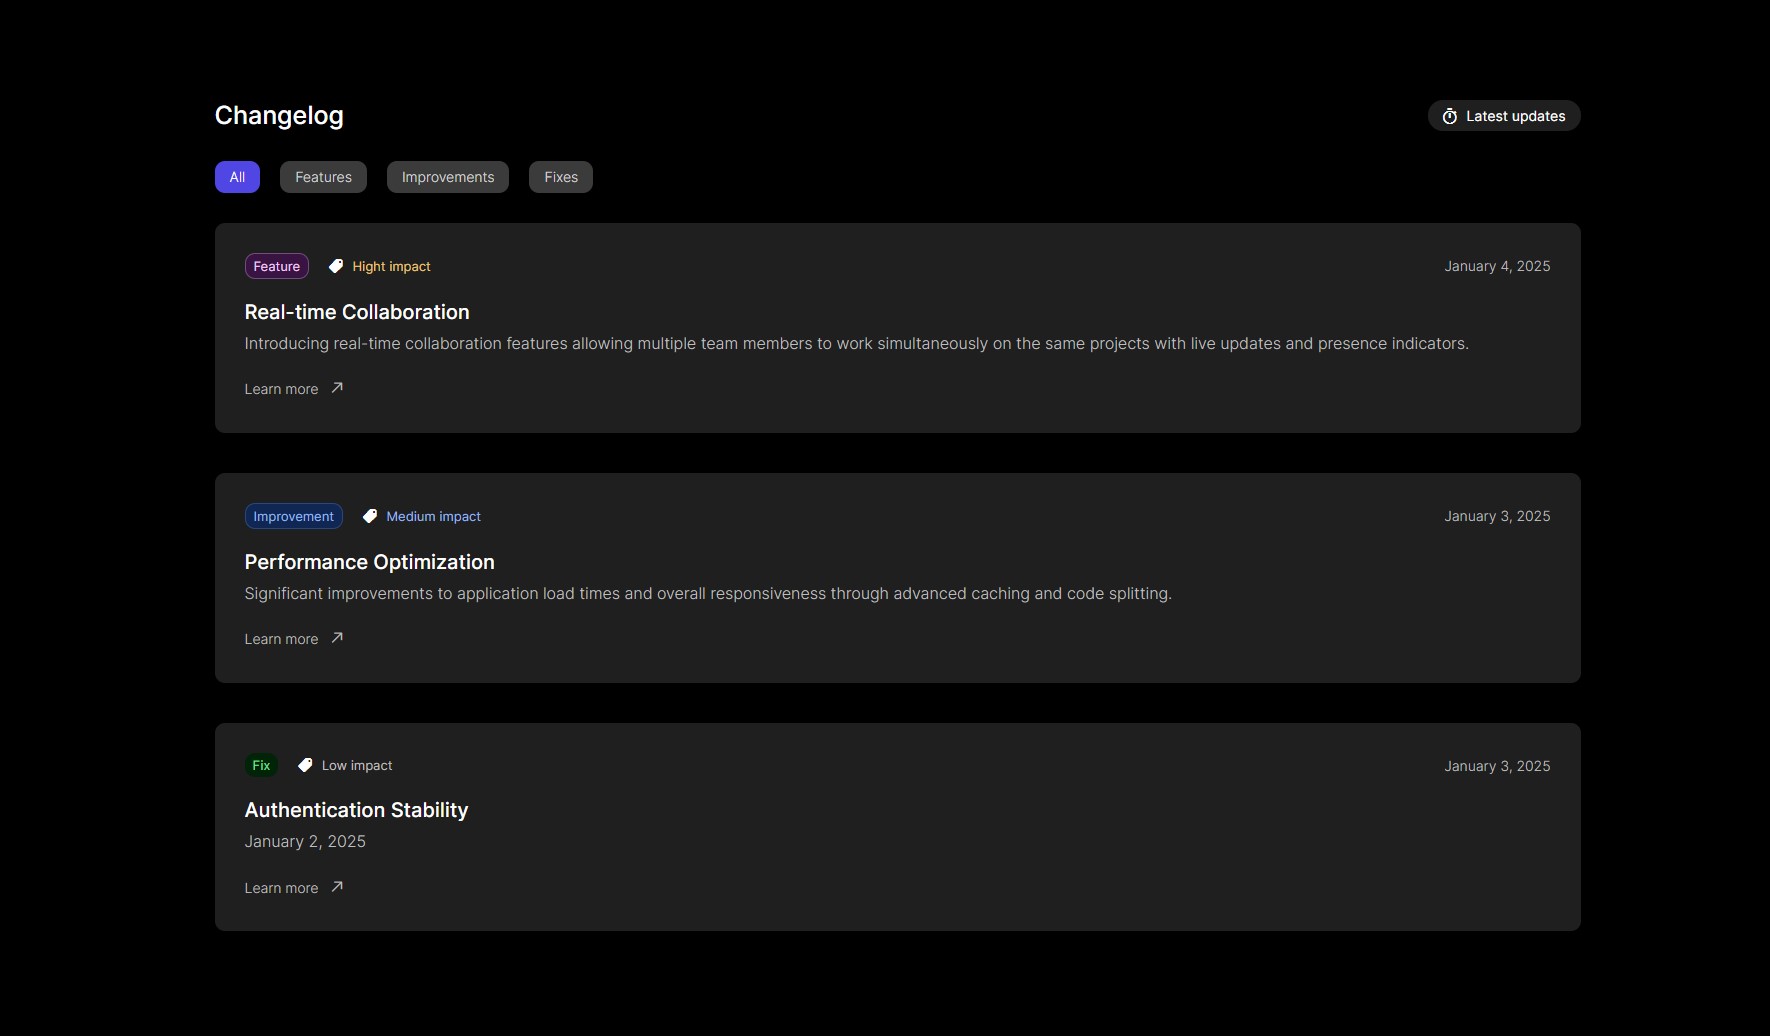Open the Real-time Collaboration entry title
Screen dimensions: 1770x1036
pos(357,312)
